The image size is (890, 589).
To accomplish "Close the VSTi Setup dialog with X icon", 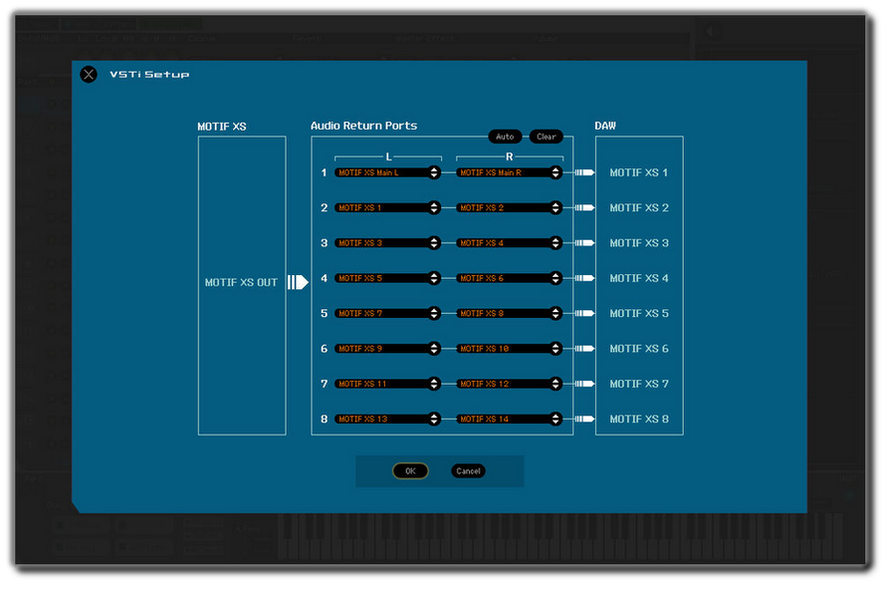I will (89, 74).
